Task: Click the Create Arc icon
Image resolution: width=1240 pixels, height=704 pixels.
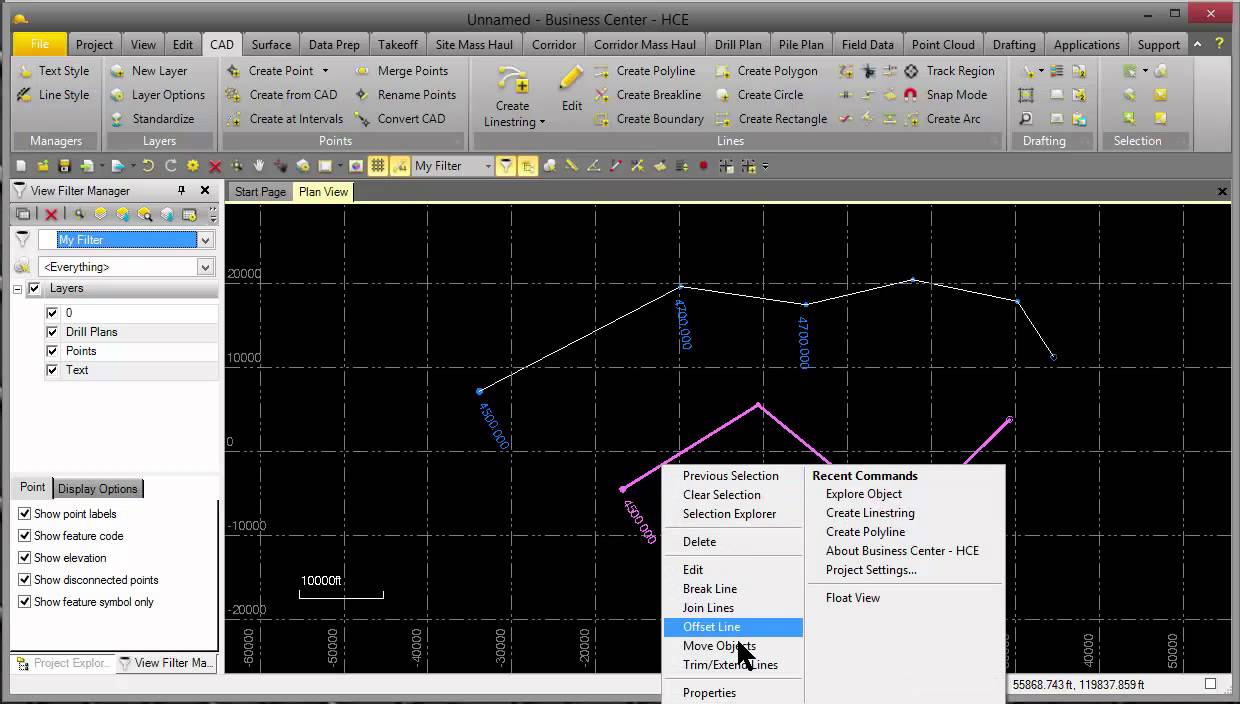Action: coord(911,119)
